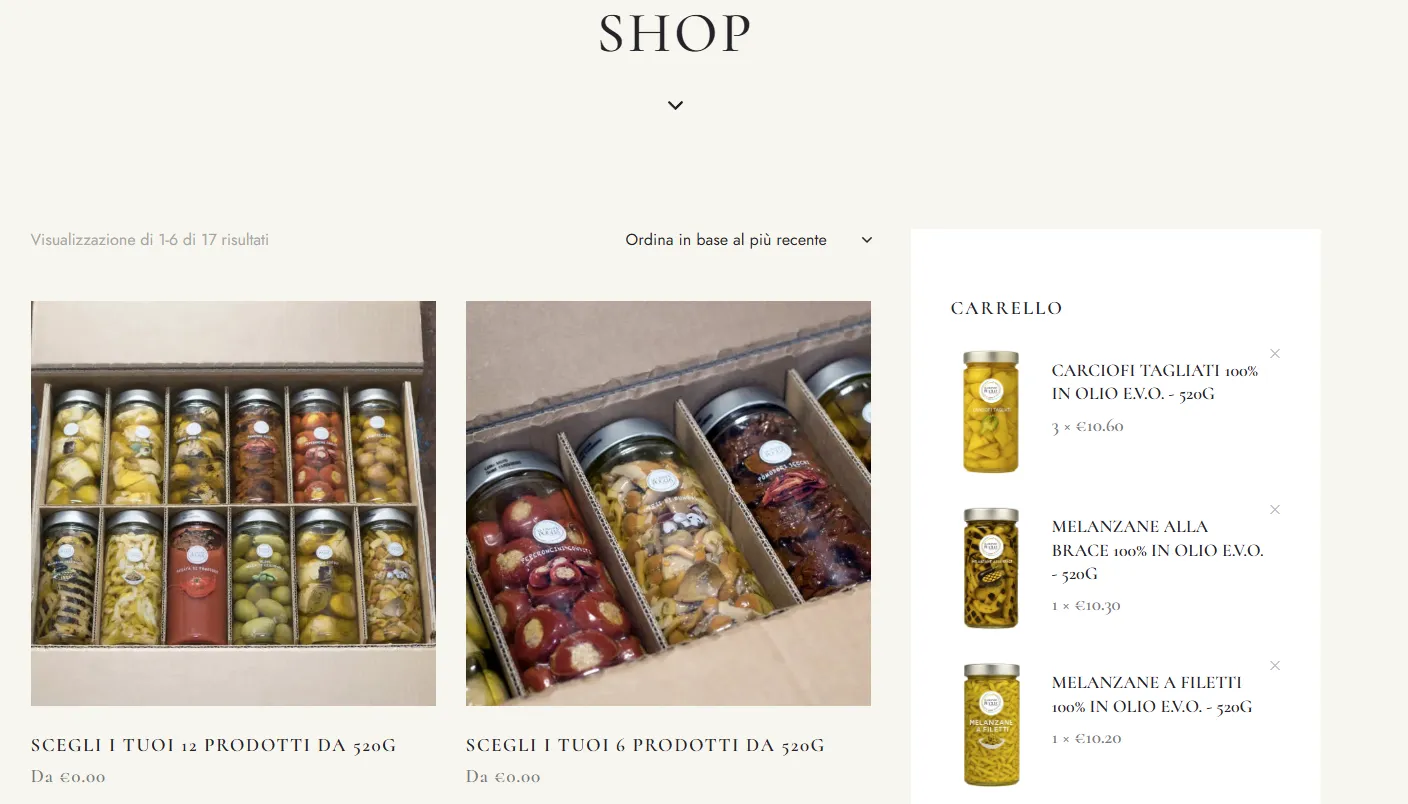The height and width of the screenshot is (804, 1408).
Task: Remove Melanzane a Filetti from cart
Action: (x=1275, y=666)
